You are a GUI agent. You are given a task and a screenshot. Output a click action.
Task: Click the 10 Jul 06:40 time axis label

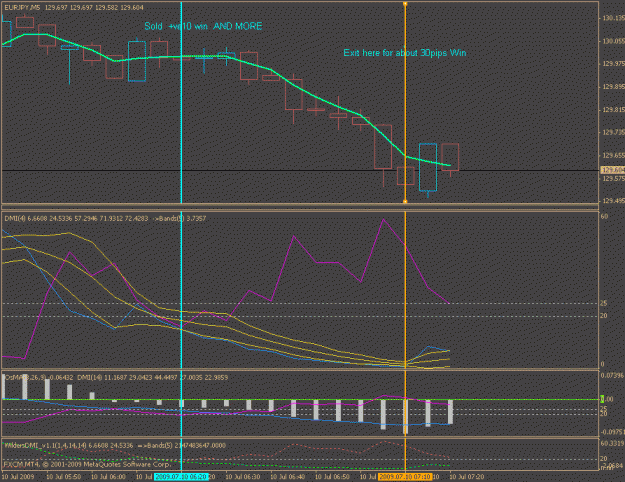pyautogui.click(x=288, y=477)
